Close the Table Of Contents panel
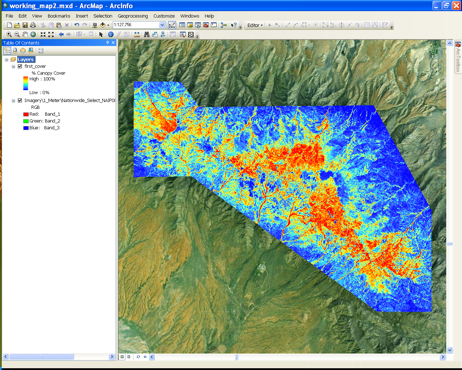 113,43
